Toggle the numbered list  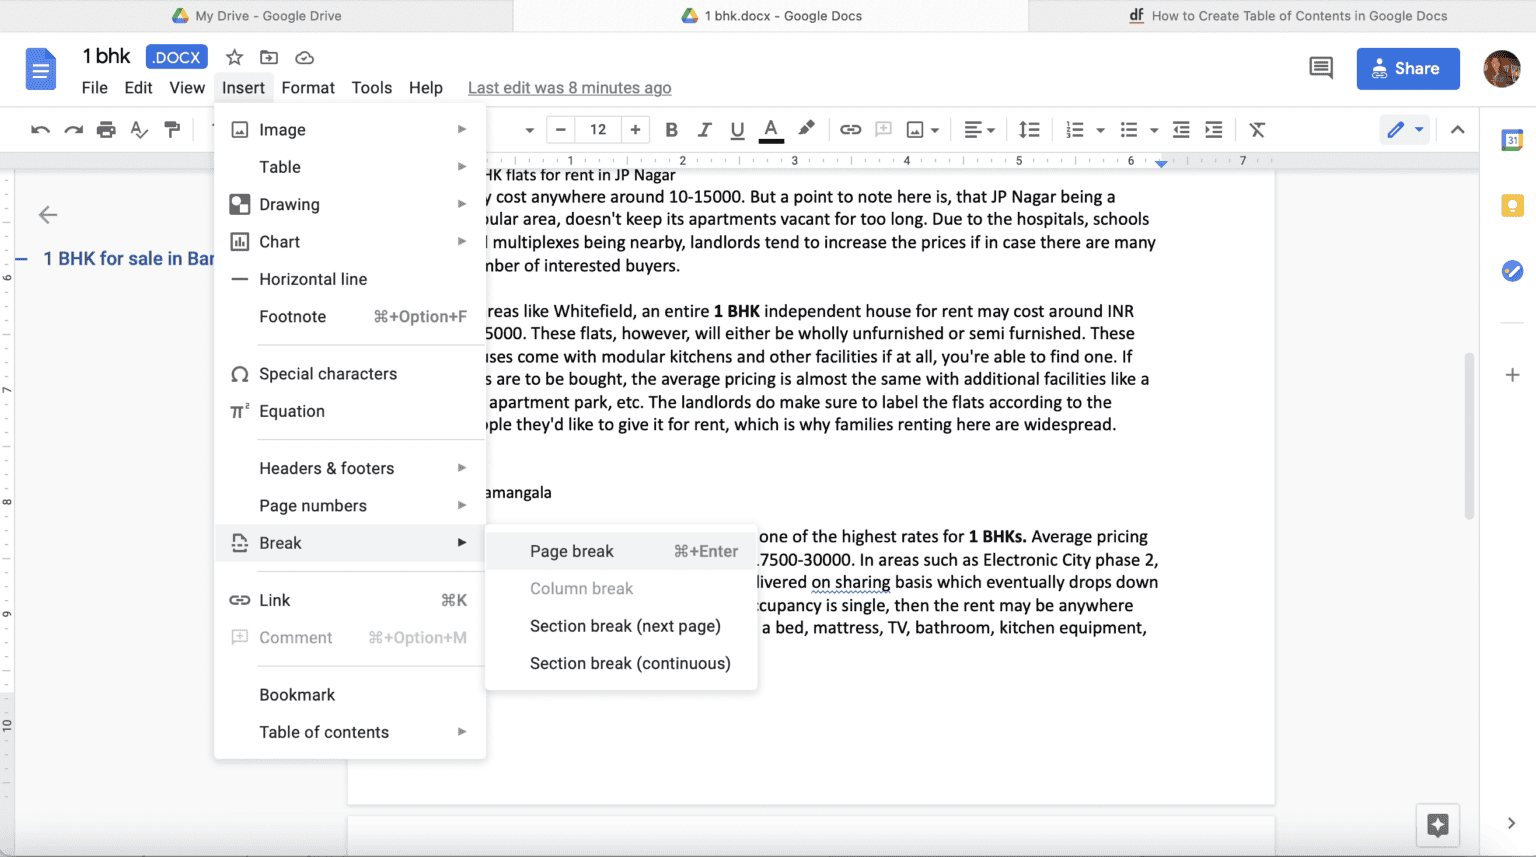1075,129
